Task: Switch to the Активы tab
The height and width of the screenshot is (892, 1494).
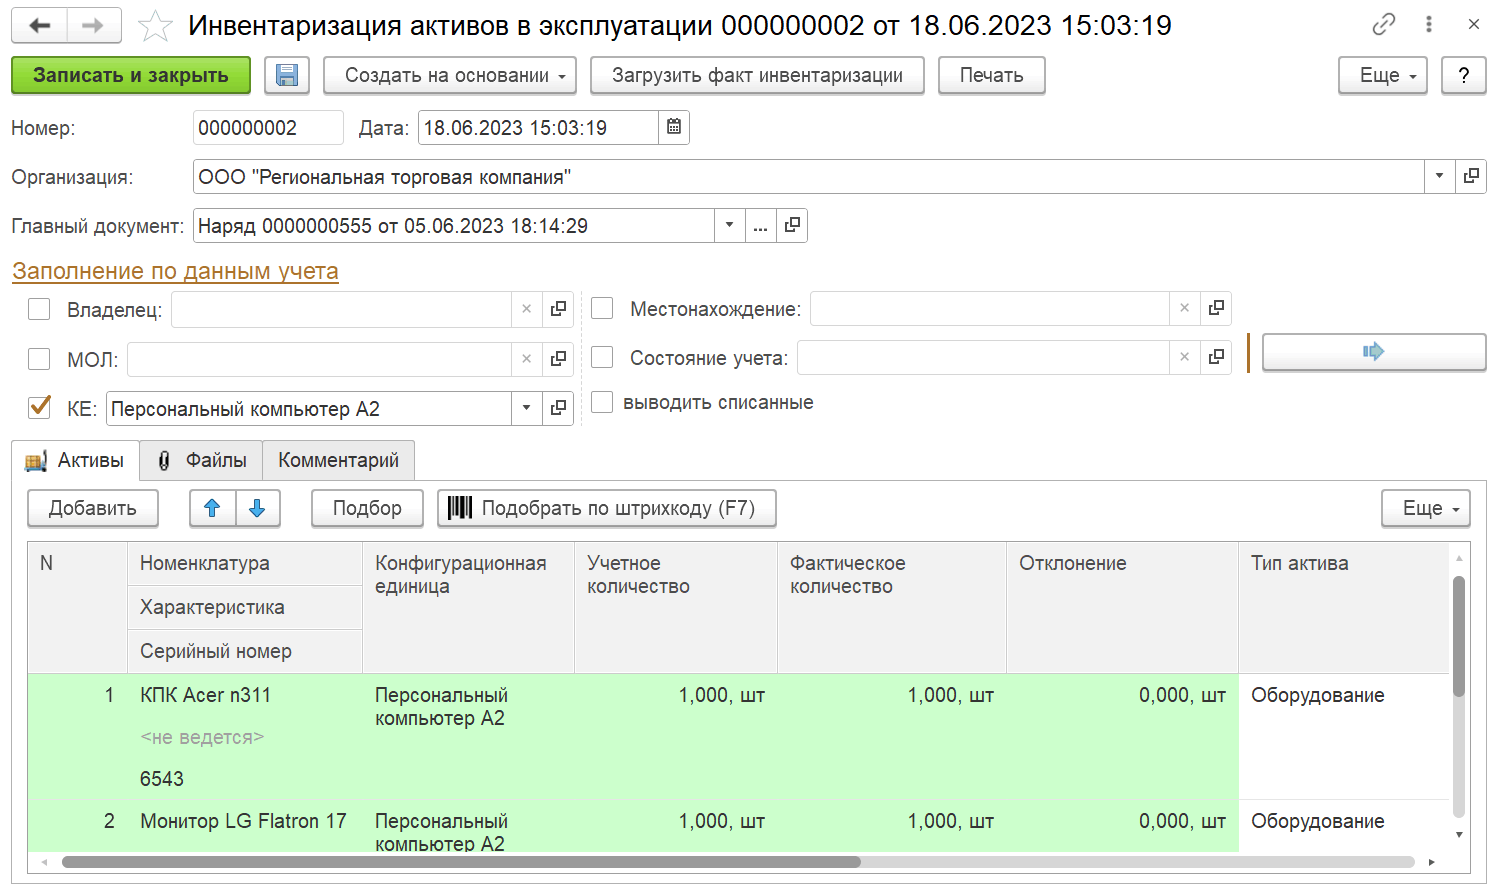Action: click(x=75, y=460)
